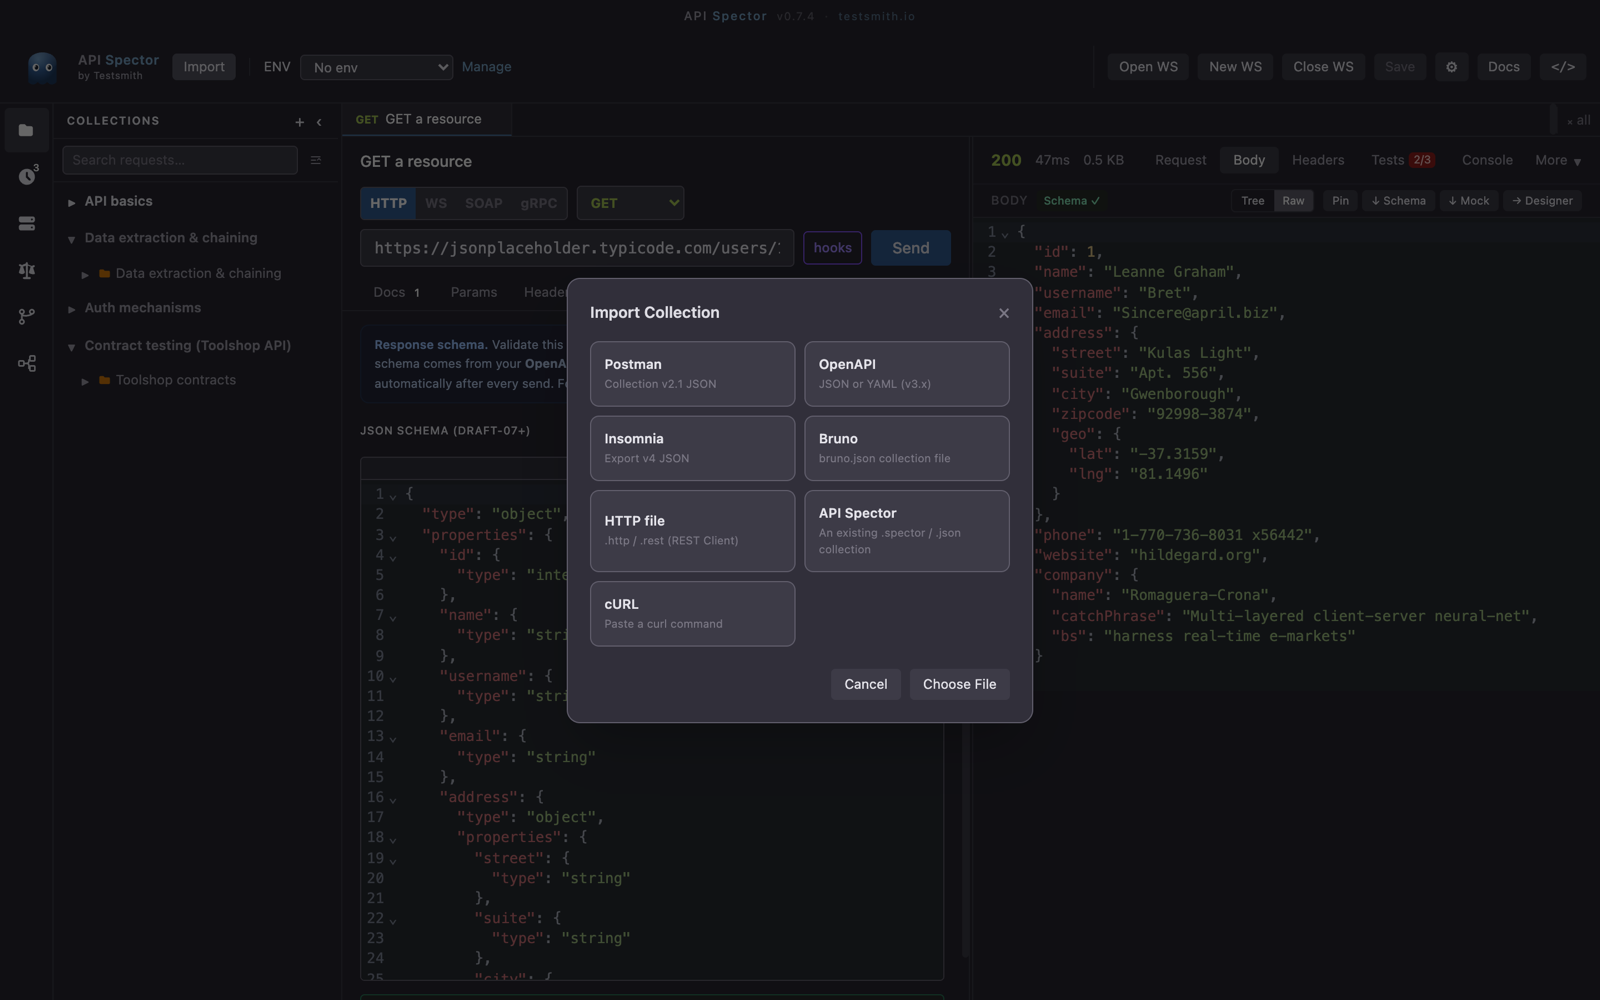
Task: Choose the cURL import option
Action: 692,614
